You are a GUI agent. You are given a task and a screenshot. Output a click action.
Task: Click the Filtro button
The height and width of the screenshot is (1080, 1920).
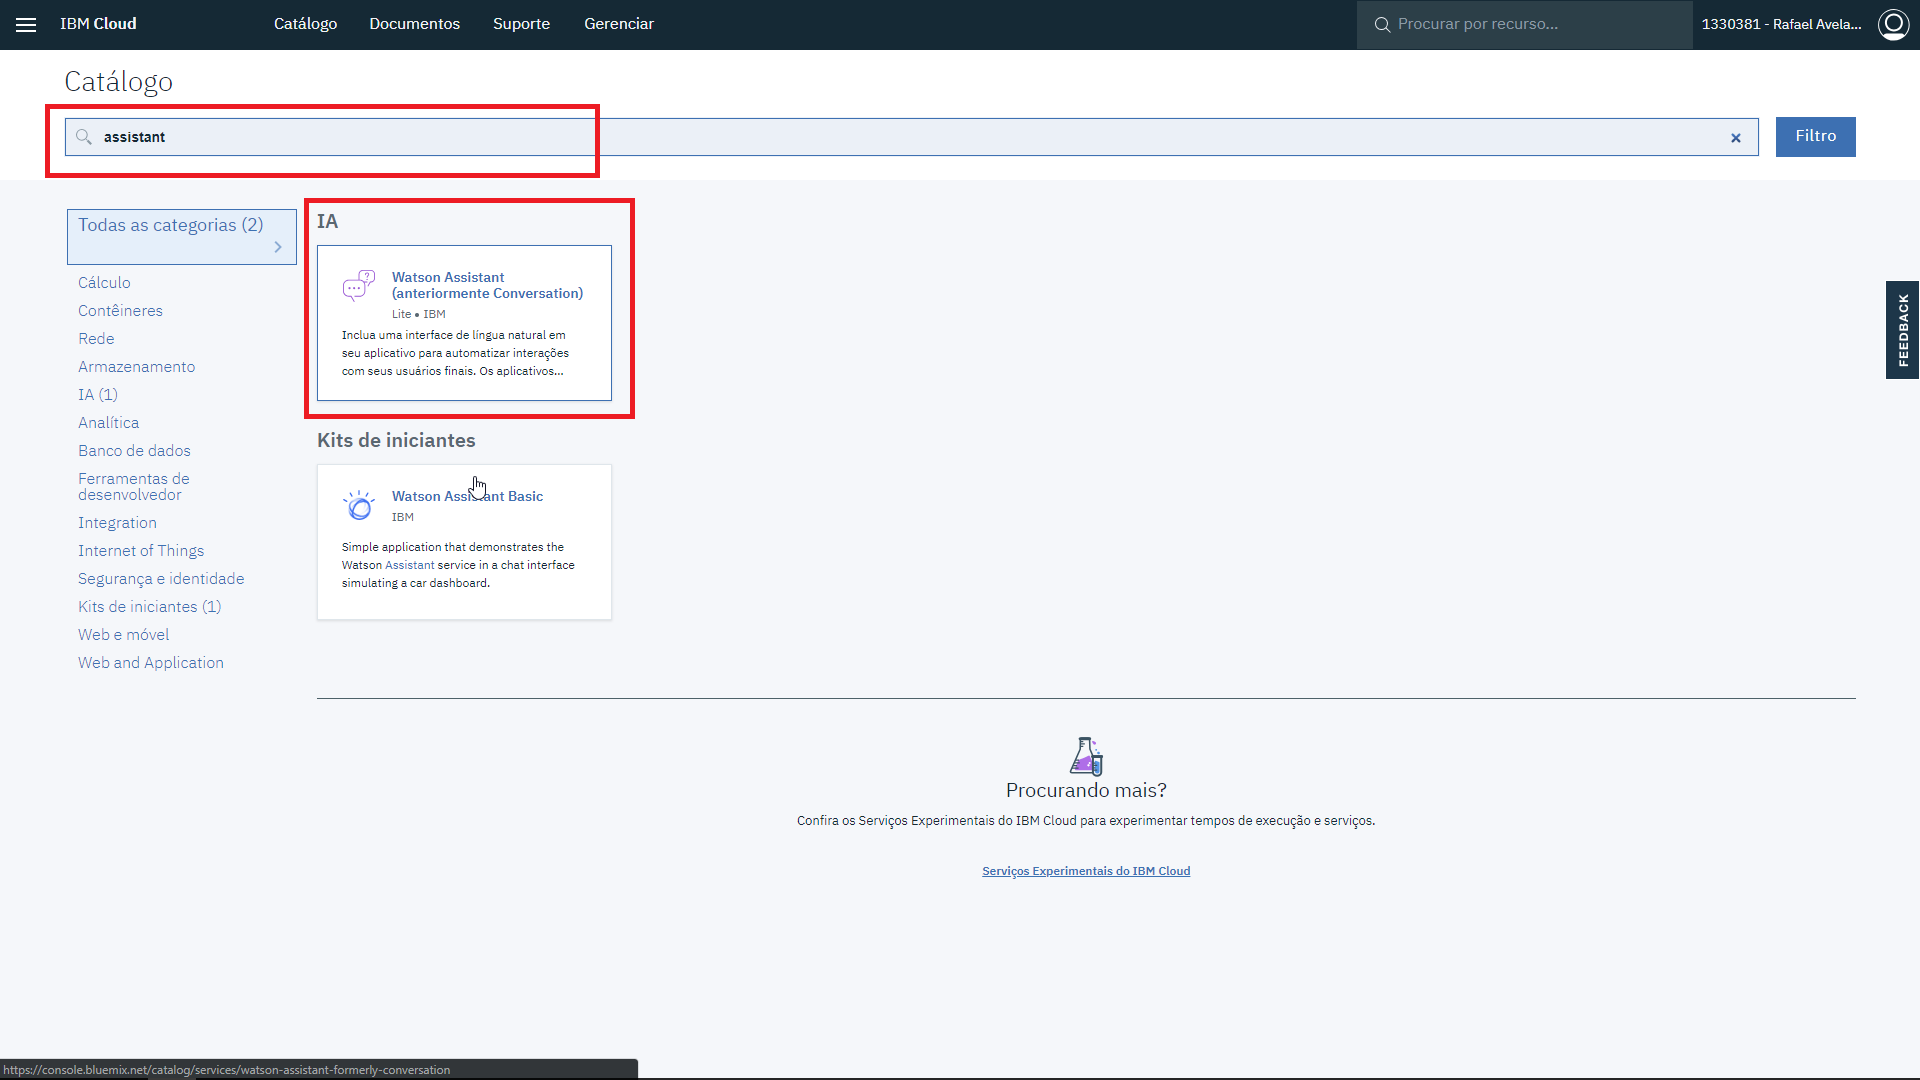click(x=1815, y=137)
